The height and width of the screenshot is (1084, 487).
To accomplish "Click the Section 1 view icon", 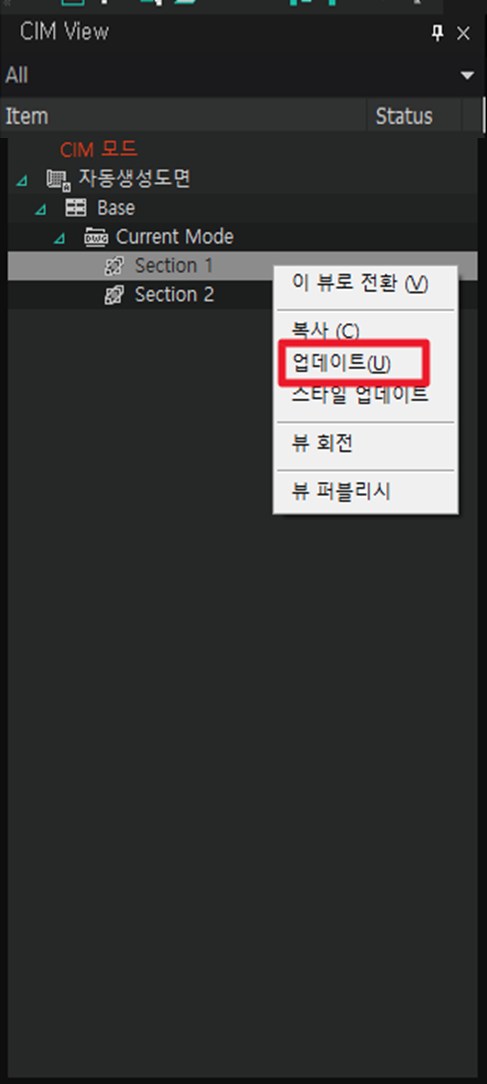I will tap(114, 266).
